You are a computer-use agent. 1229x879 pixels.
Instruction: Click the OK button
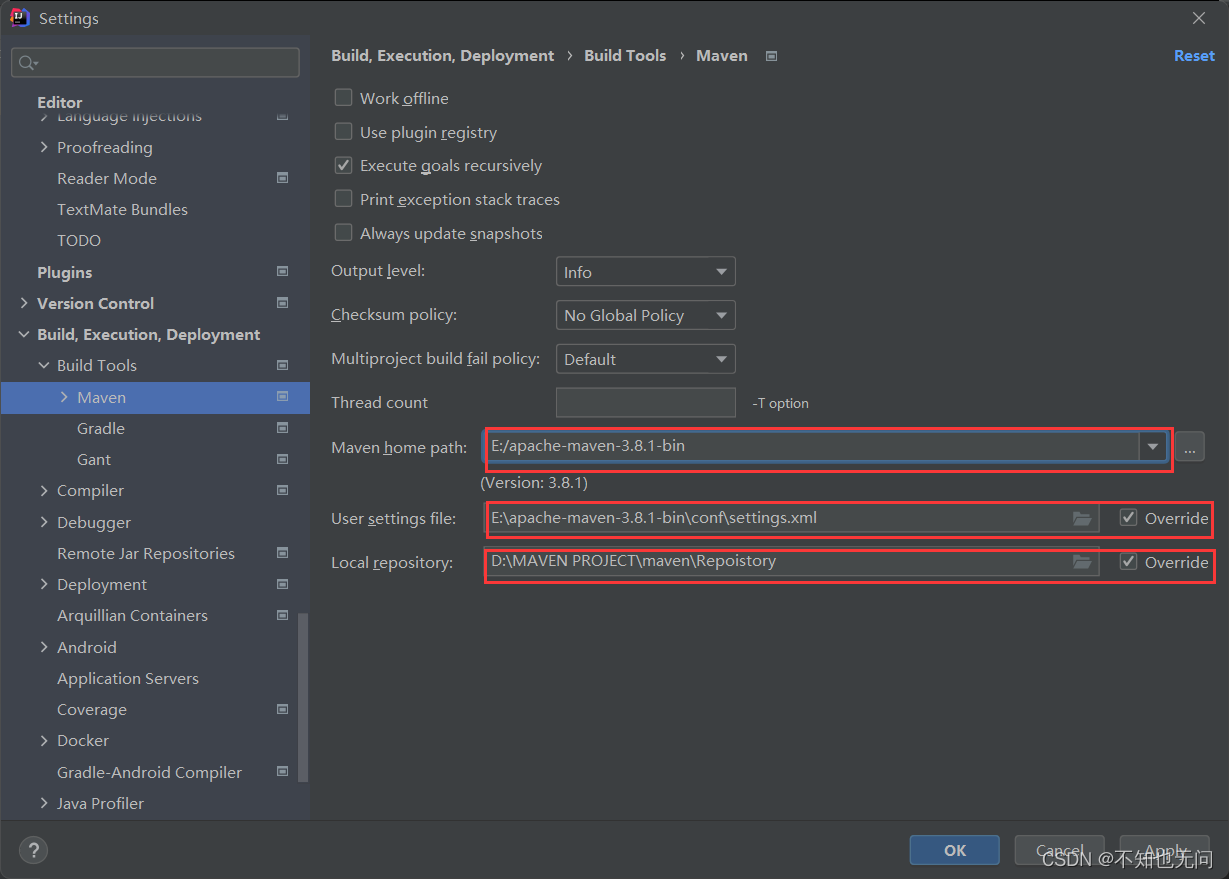point(955,850)
